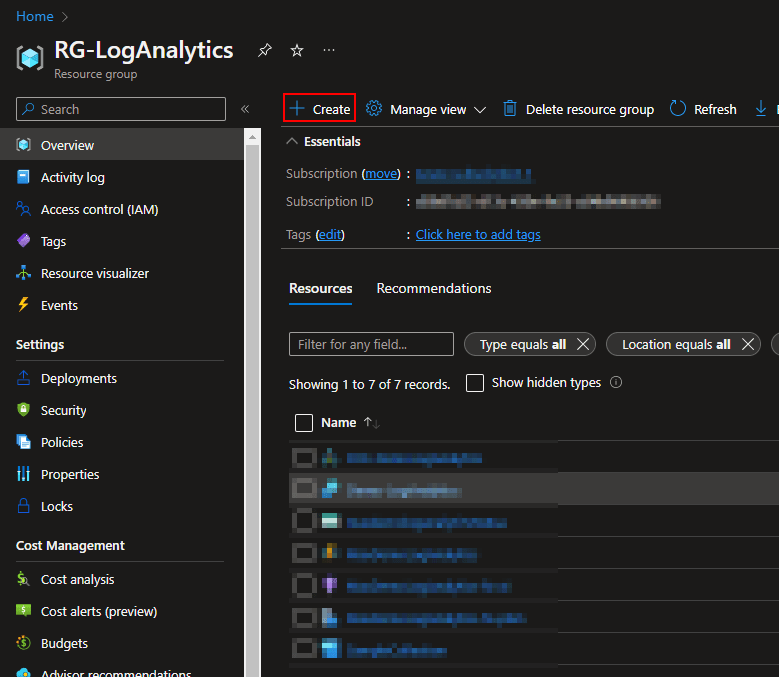Enable Show hidden types checkbox
Screen dimensions: 779x677
pyautogui.click(x=475, y=383)
